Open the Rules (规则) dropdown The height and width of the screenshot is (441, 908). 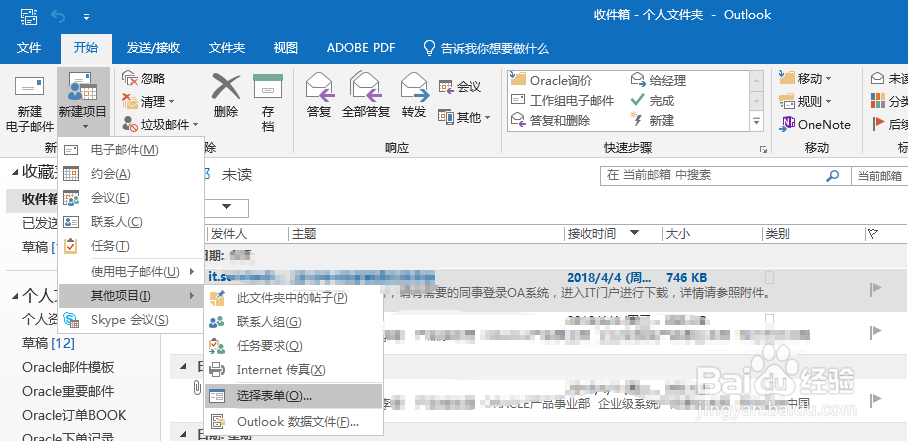[x=806, y=102]
